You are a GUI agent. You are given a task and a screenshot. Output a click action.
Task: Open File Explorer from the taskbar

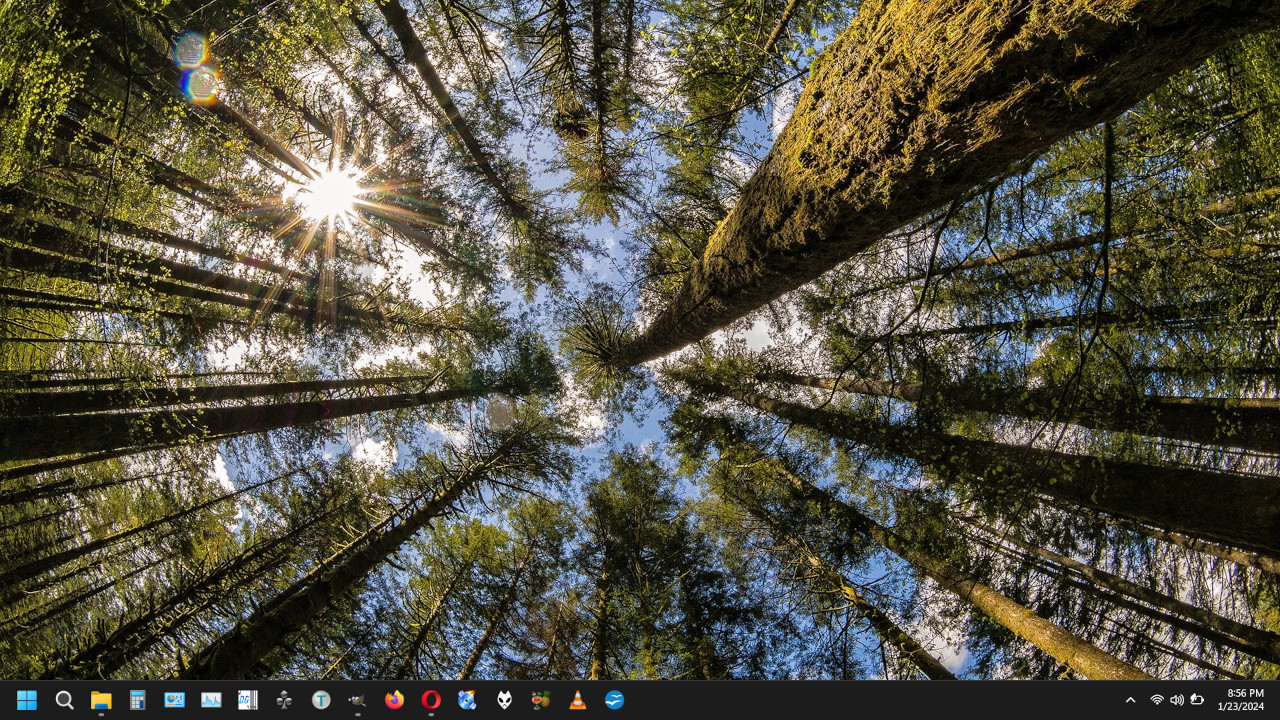pos(101,700)
